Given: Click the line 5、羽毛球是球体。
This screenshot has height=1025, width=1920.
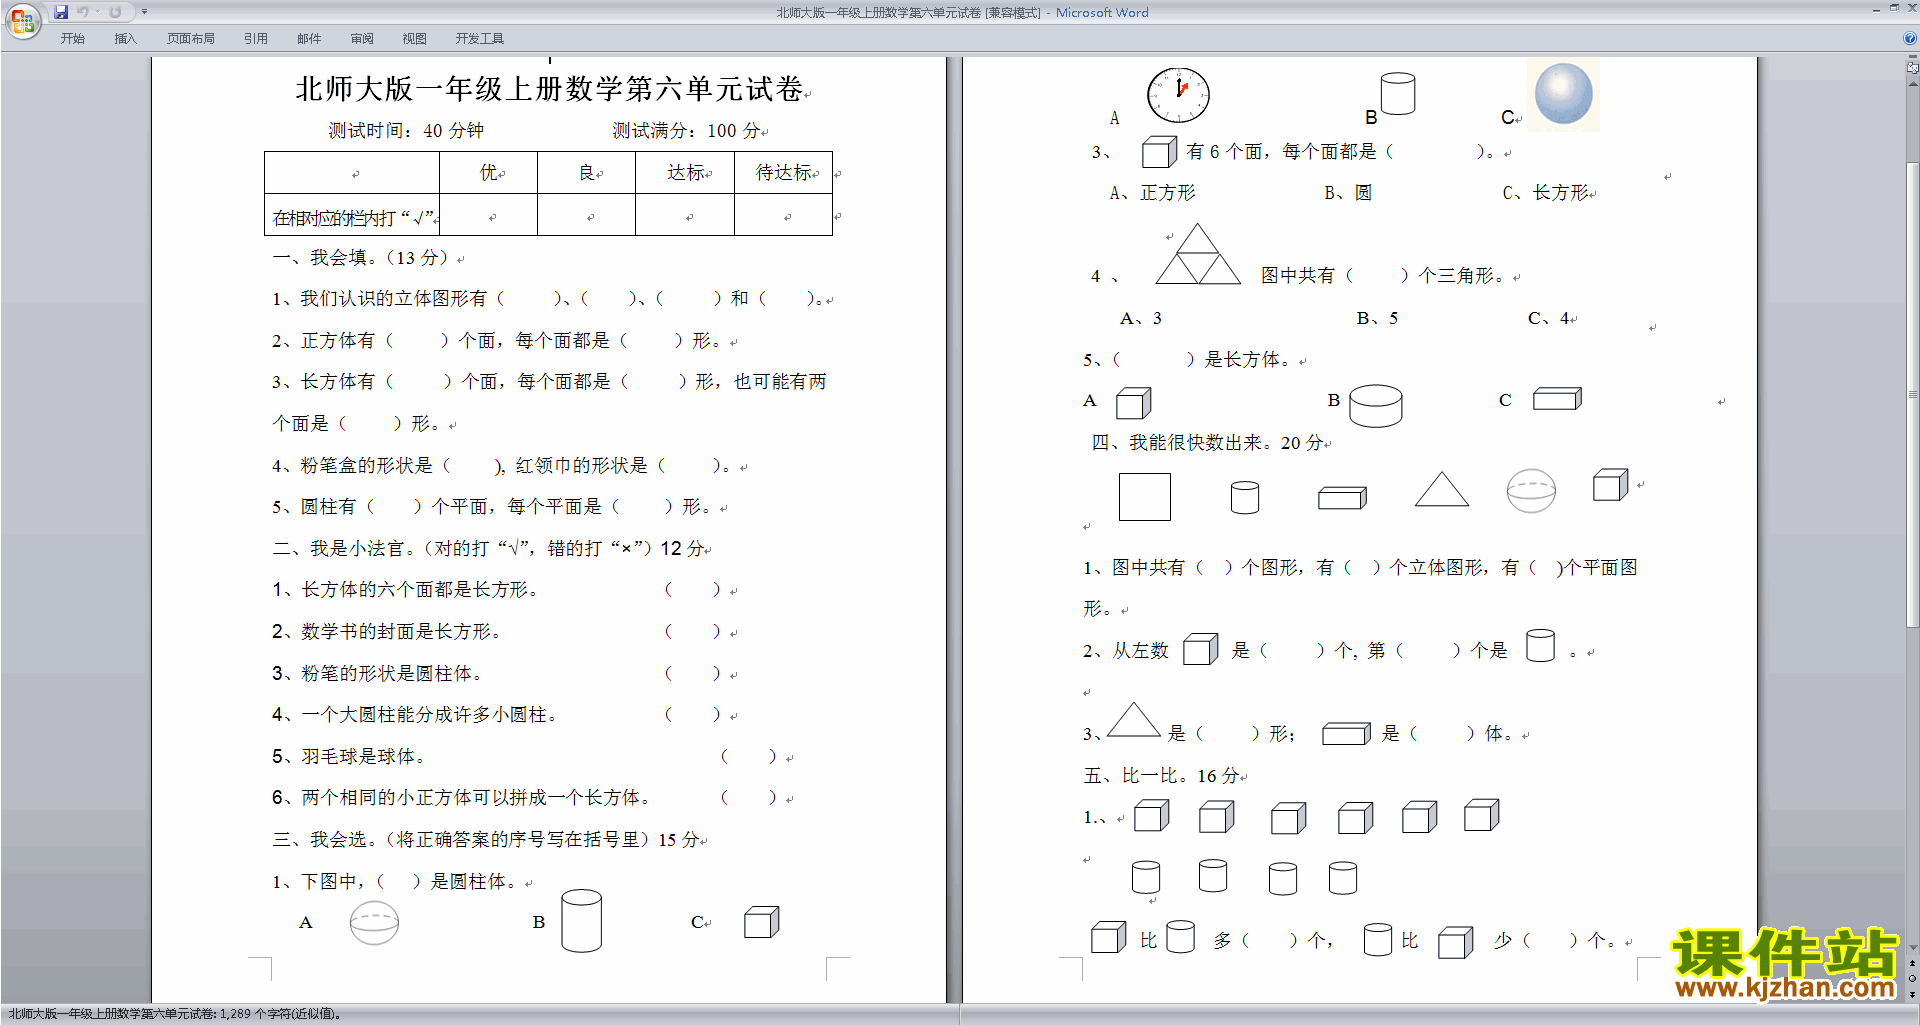Looking at the screenshot, I should (350, 757).
